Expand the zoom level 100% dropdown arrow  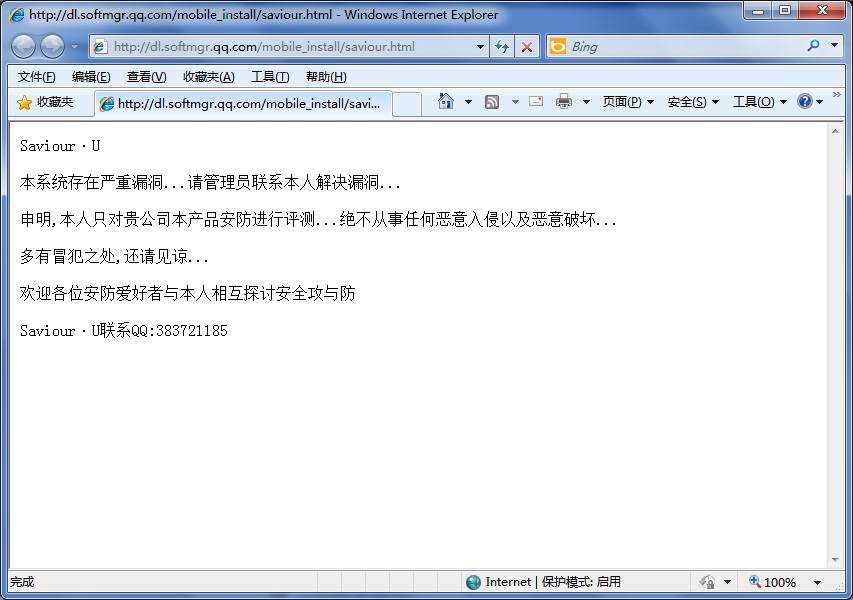click(x=817, y=582)
